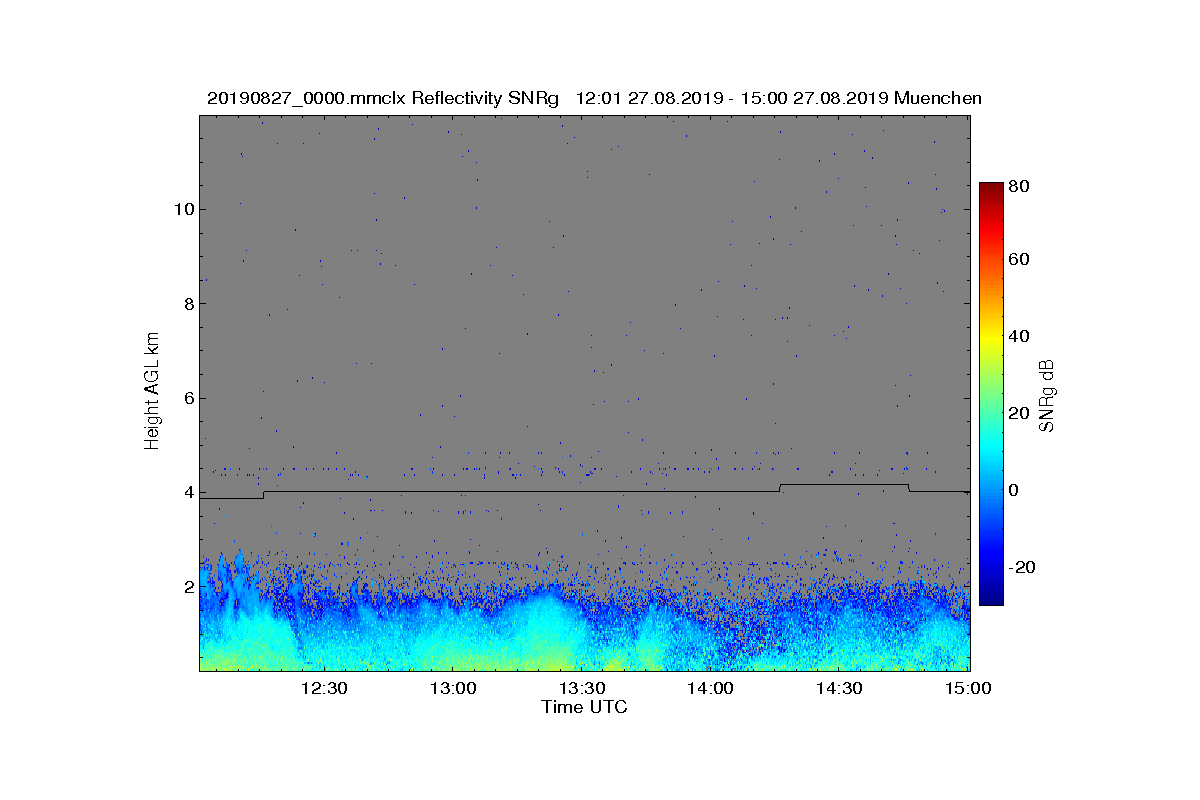
Task: Click the 13:30 time axis label
Action: point(582,688)
